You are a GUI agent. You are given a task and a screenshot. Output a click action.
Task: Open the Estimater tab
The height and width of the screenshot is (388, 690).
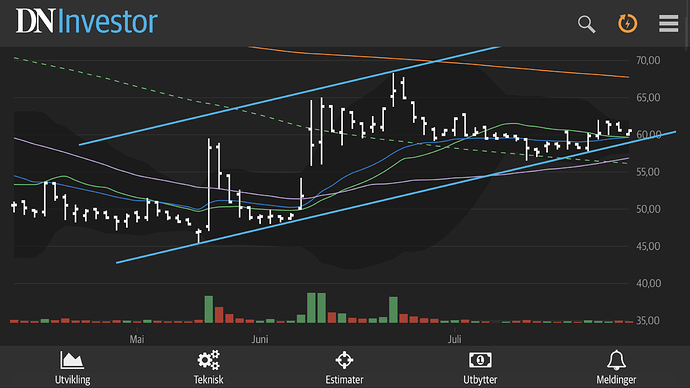(x=344, y=368)
